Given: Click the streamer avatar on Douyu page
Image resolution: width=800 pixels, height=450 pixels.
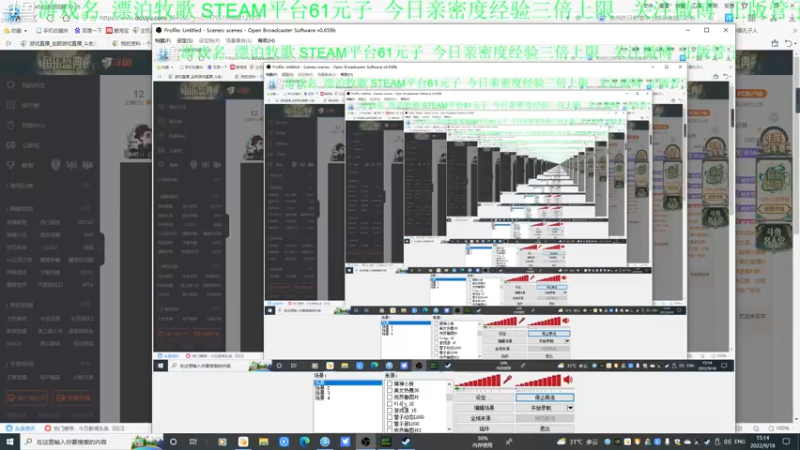Looking at the screenshot, I should [138, 141].
